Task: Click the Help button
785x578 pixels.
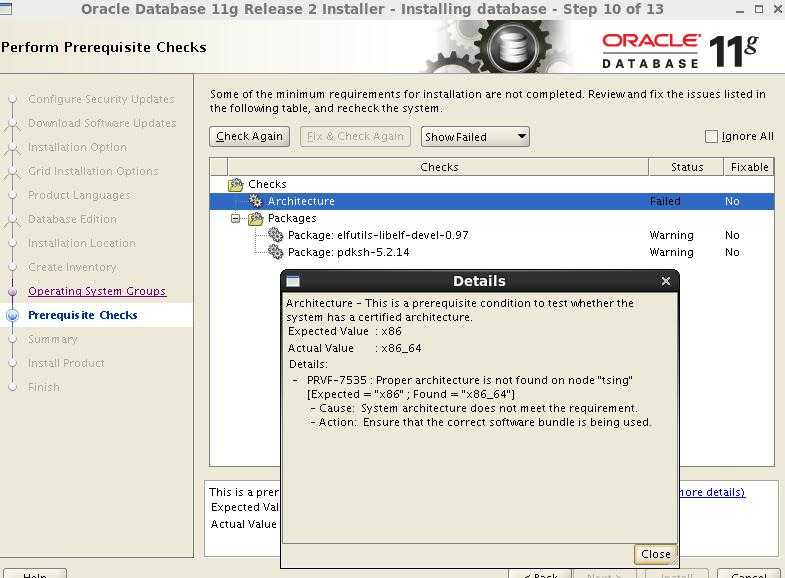Action: click(x=35, y=574)
